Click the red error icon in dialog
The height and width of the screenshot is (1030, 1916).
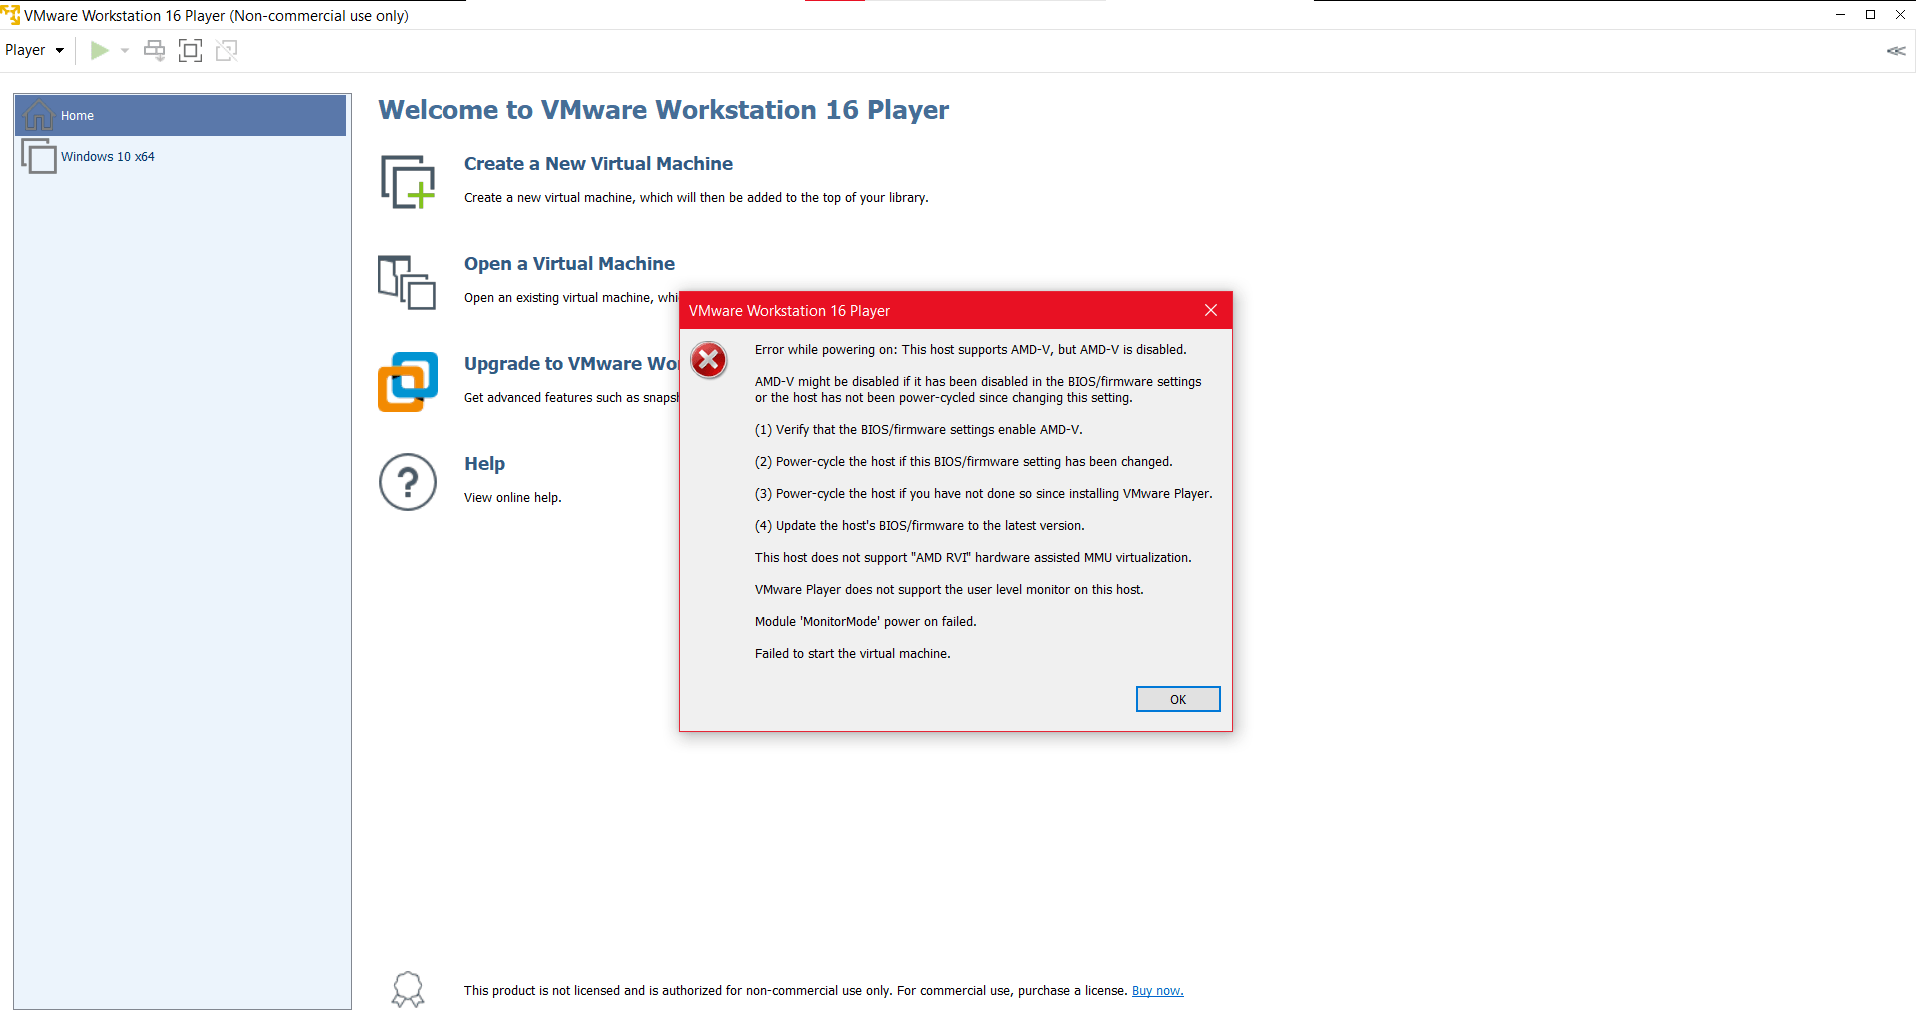(709, 360)
